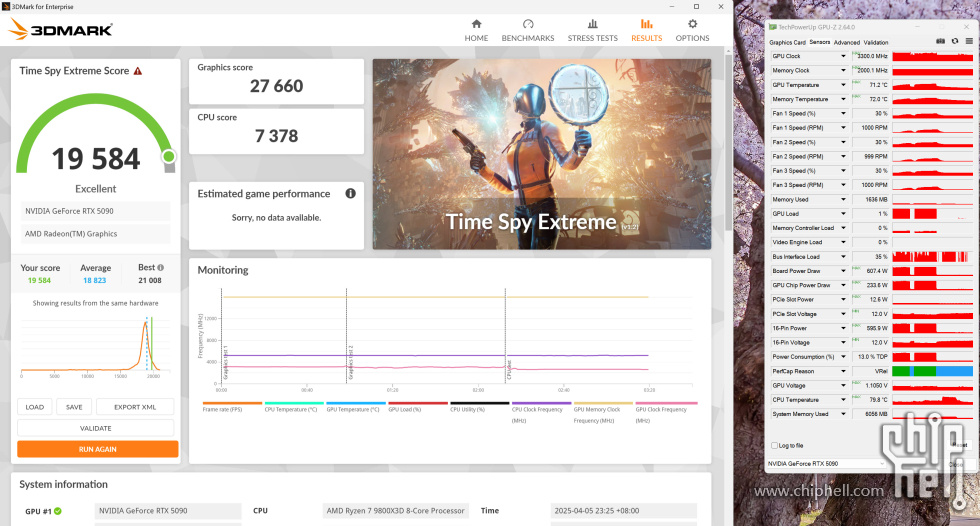Click the yellow GPU Memory Clock Frequency legend swatch
Image resolution: width=980 pixels, height=526 pixels.
[x=603, y=403]
